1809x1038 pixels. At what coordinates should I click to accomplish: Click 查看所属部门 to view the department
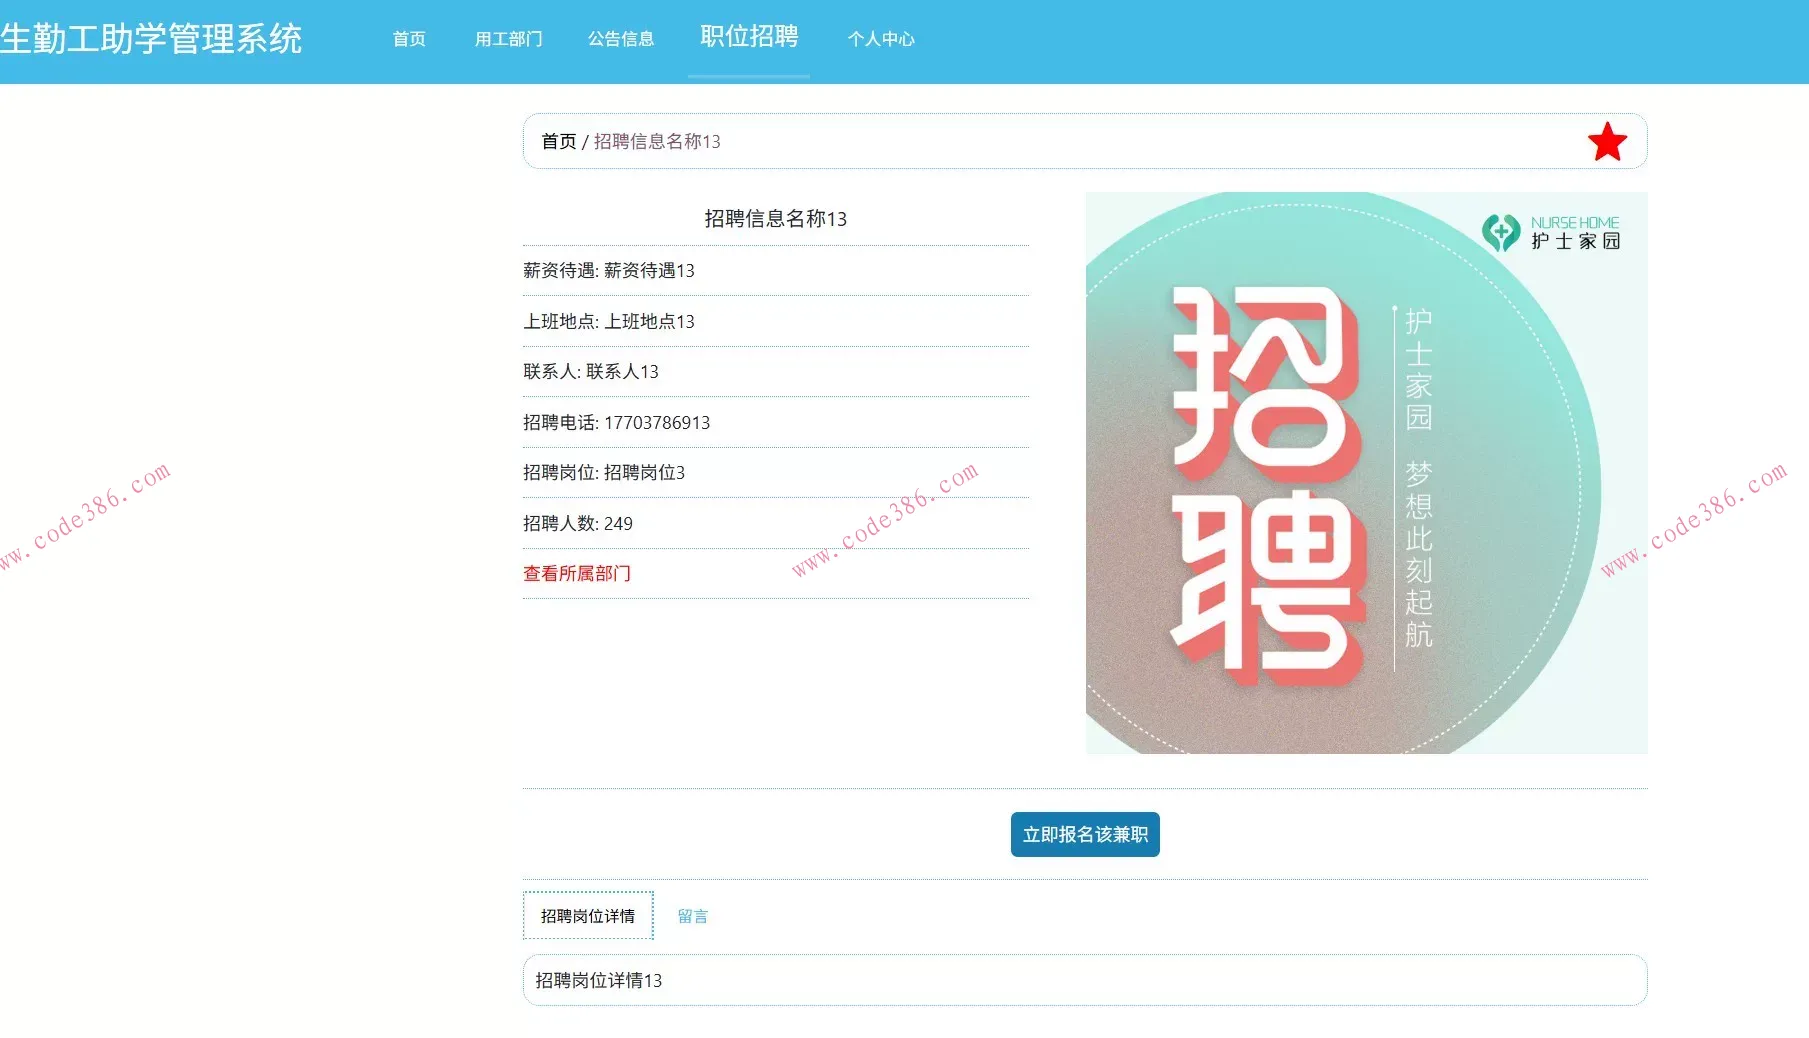577,573
